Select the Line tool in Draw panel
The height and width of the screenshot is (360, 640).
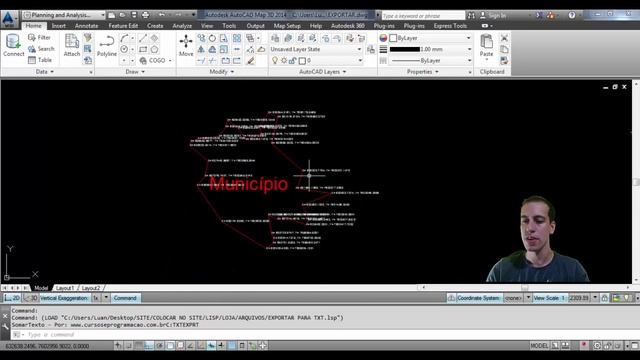click(142, 38)
